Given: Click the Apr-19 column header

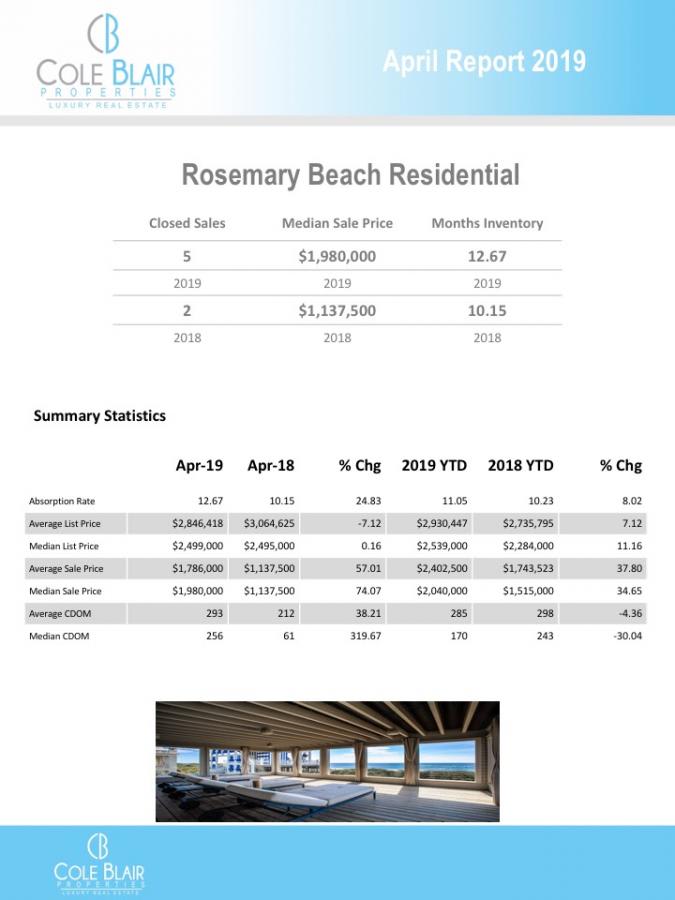Looking at the screenshot, I should pos(199,465).
